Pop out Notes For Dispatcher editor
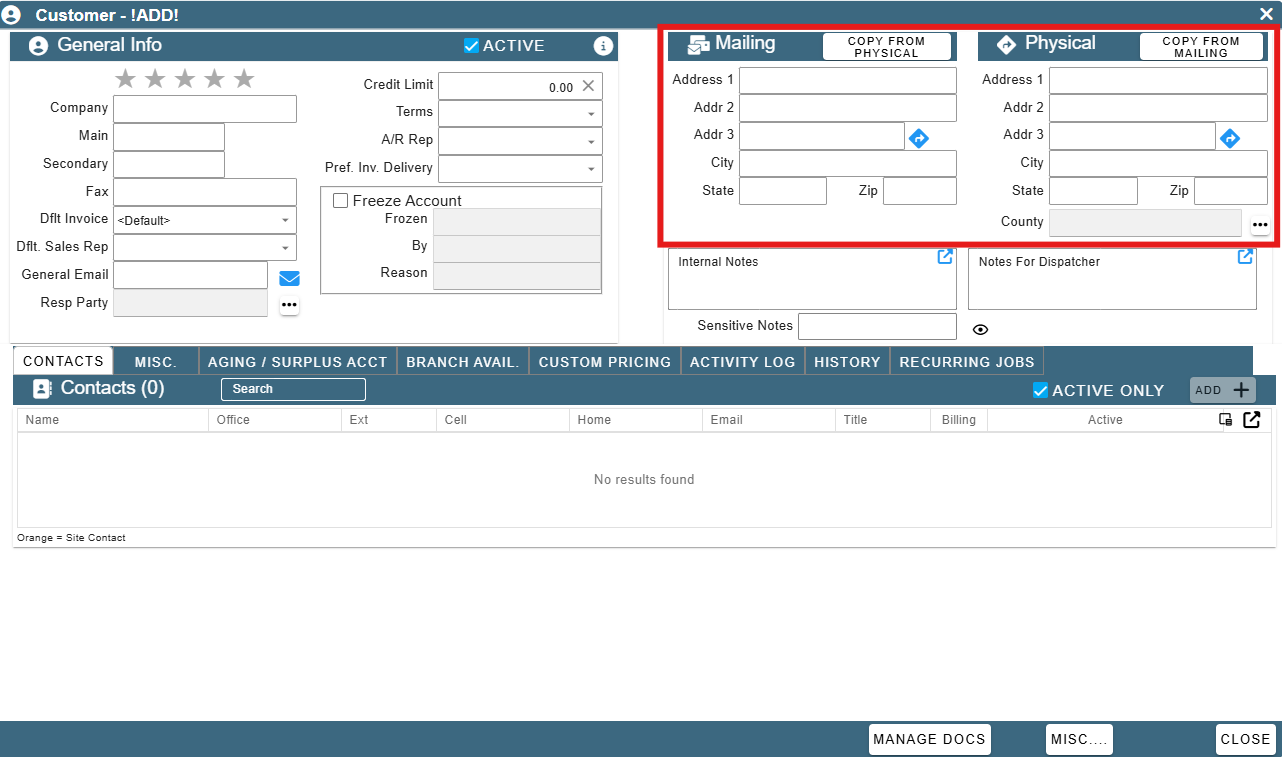 1245,257
